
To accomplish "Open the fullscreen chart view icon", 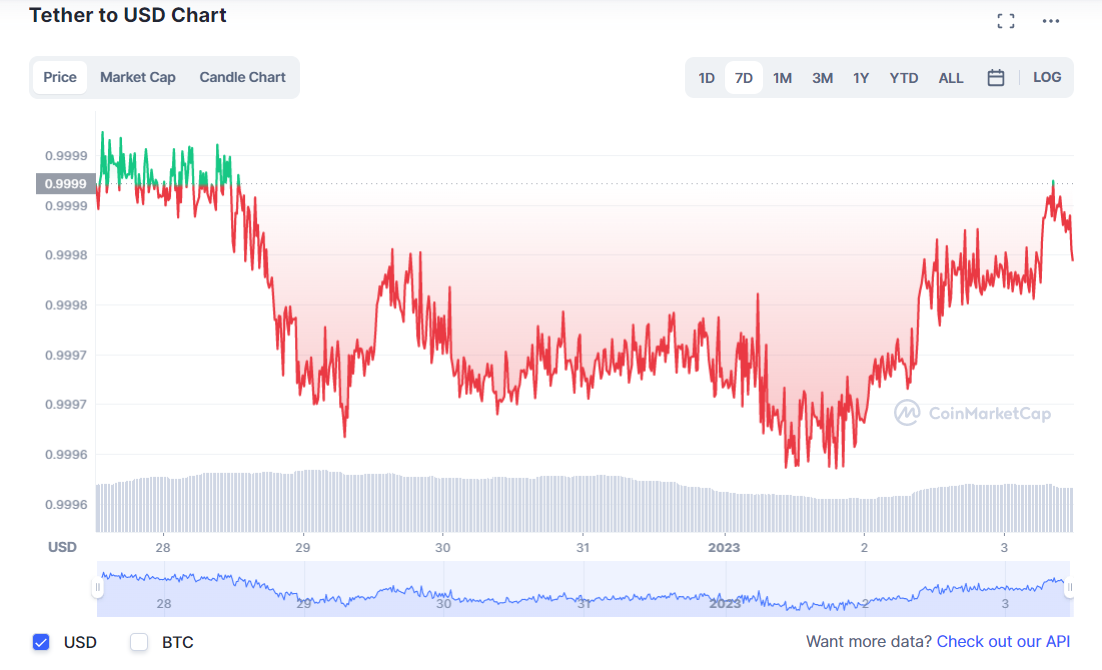I will pyautogui.click(x=1005, y=19).
